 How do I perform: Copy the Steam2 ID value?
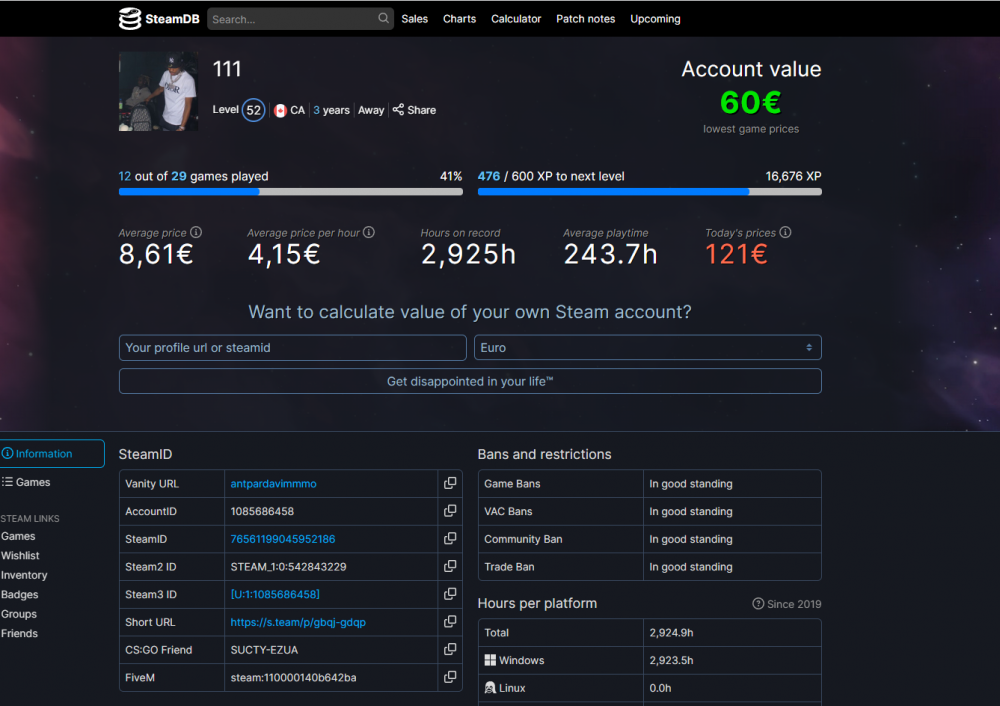coord(450,566)
